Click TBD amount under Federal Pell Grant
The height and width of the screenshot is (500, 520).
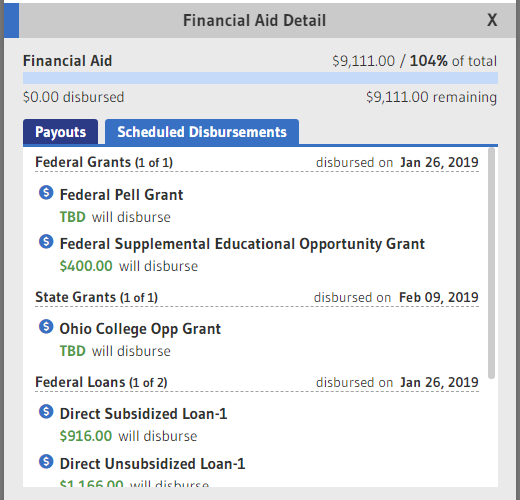coord(73,217)
